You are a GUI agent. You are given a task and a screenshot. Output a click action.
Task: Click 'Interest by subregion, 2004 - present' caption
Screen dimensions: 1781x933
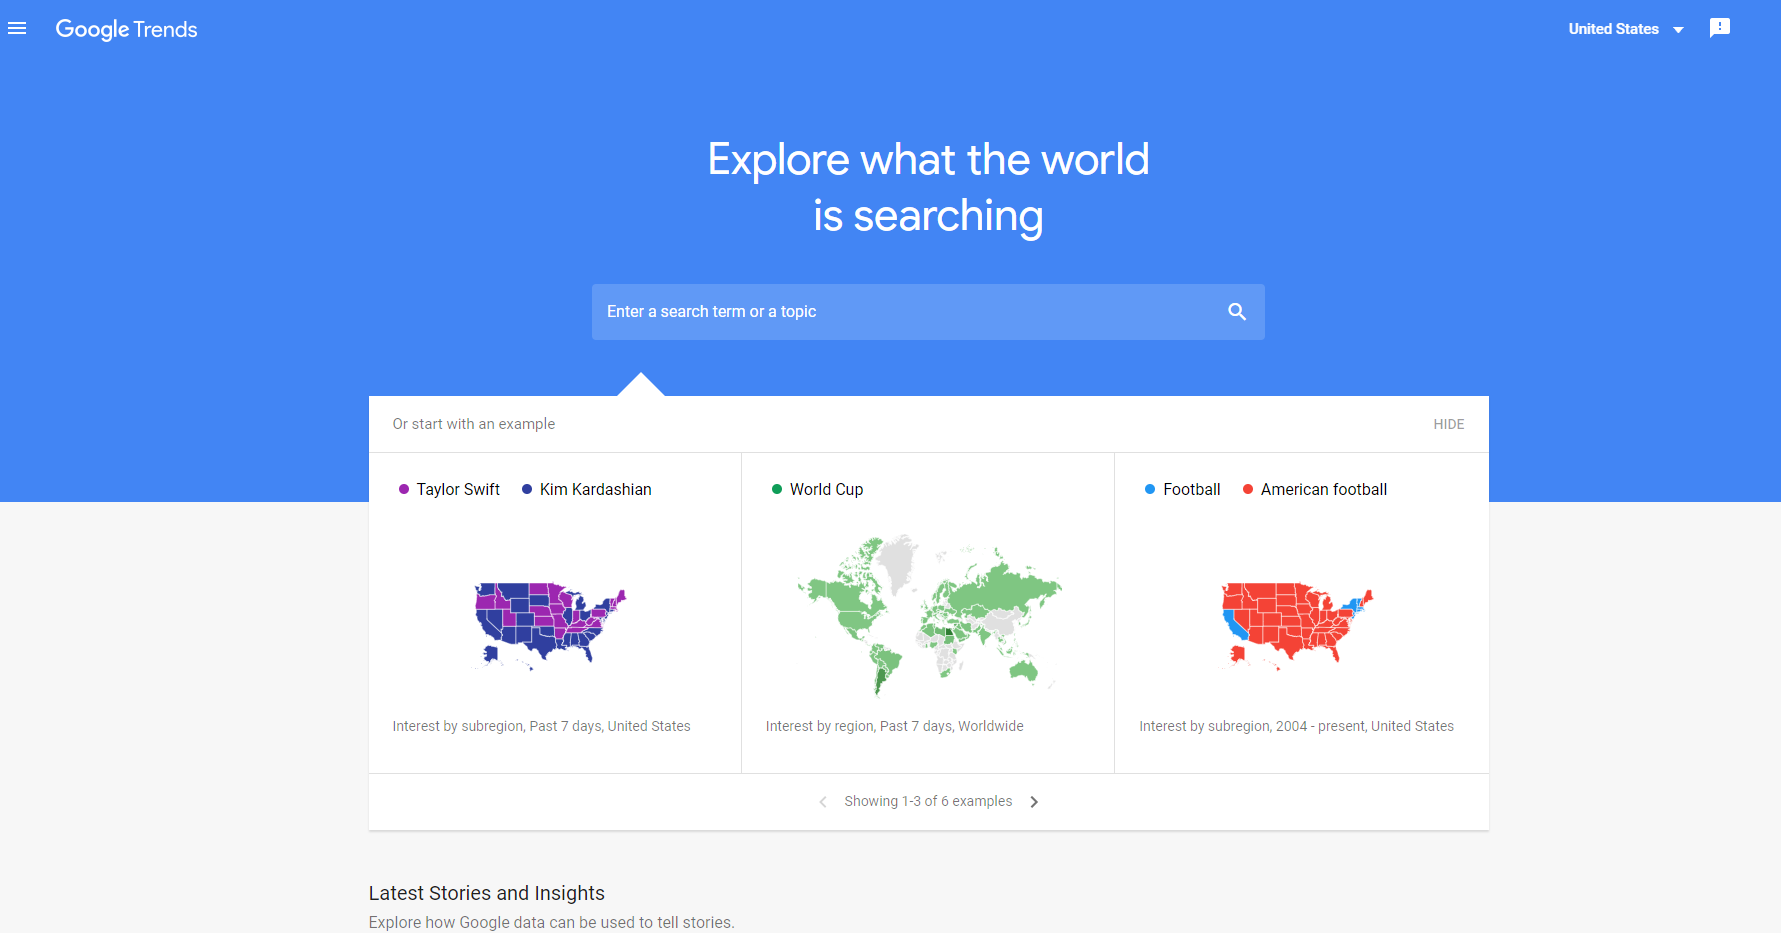coord(1296,726)
